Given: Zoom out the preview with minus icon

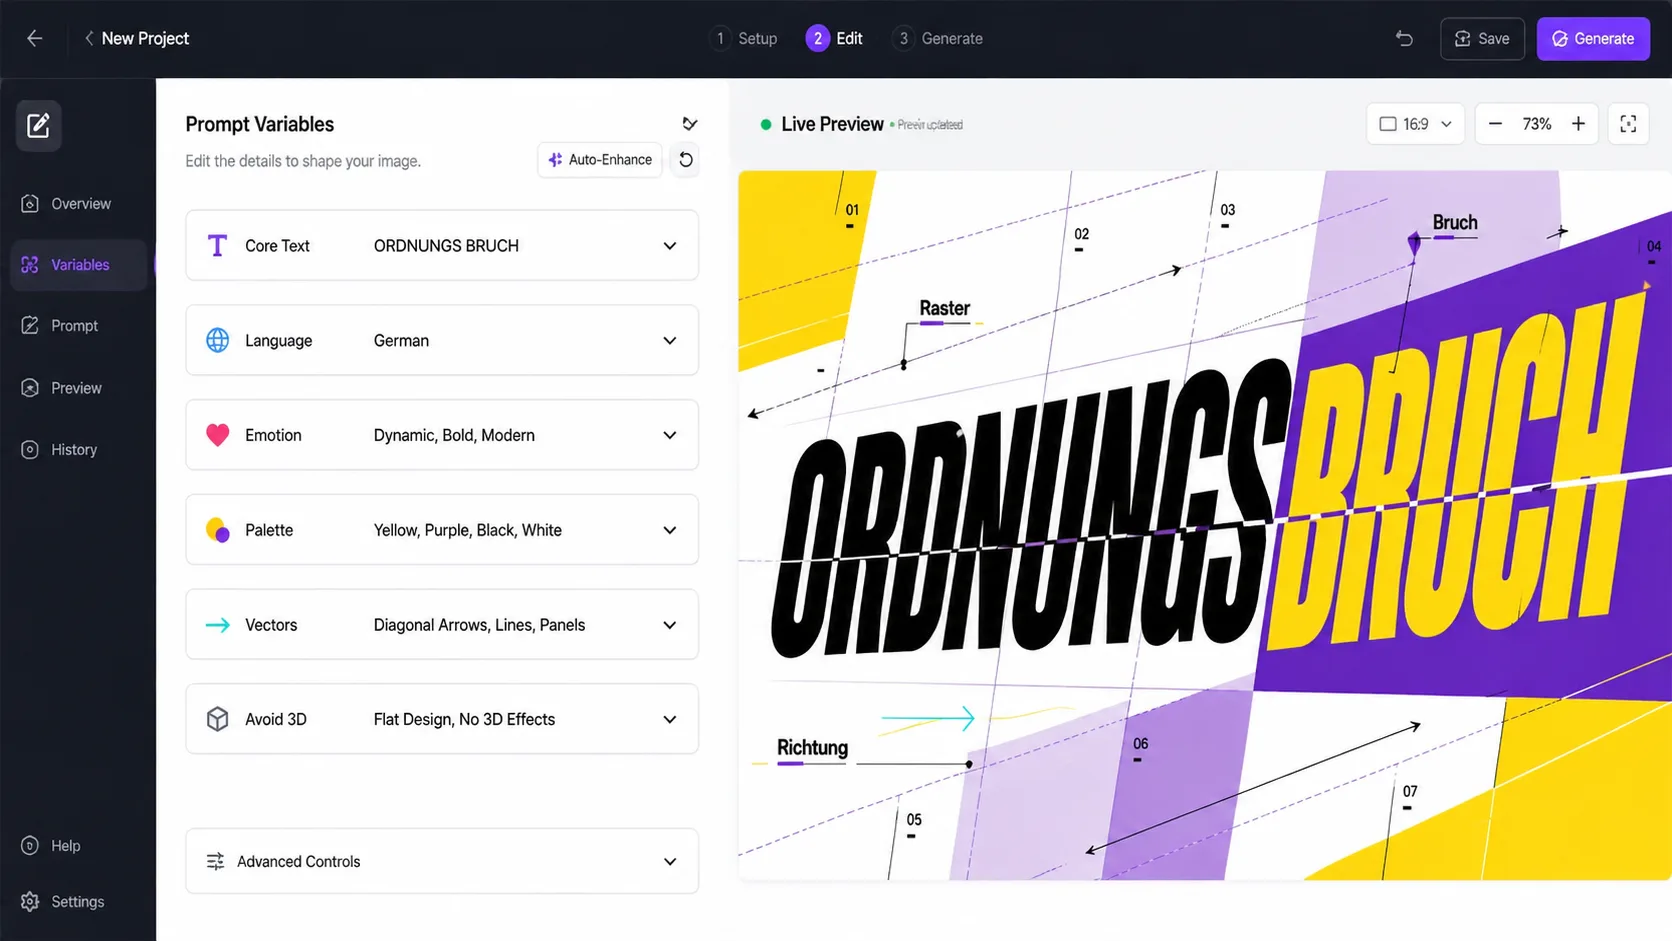Looking at the screenshot, I should pyautogui.click(x=1495, y=124).
